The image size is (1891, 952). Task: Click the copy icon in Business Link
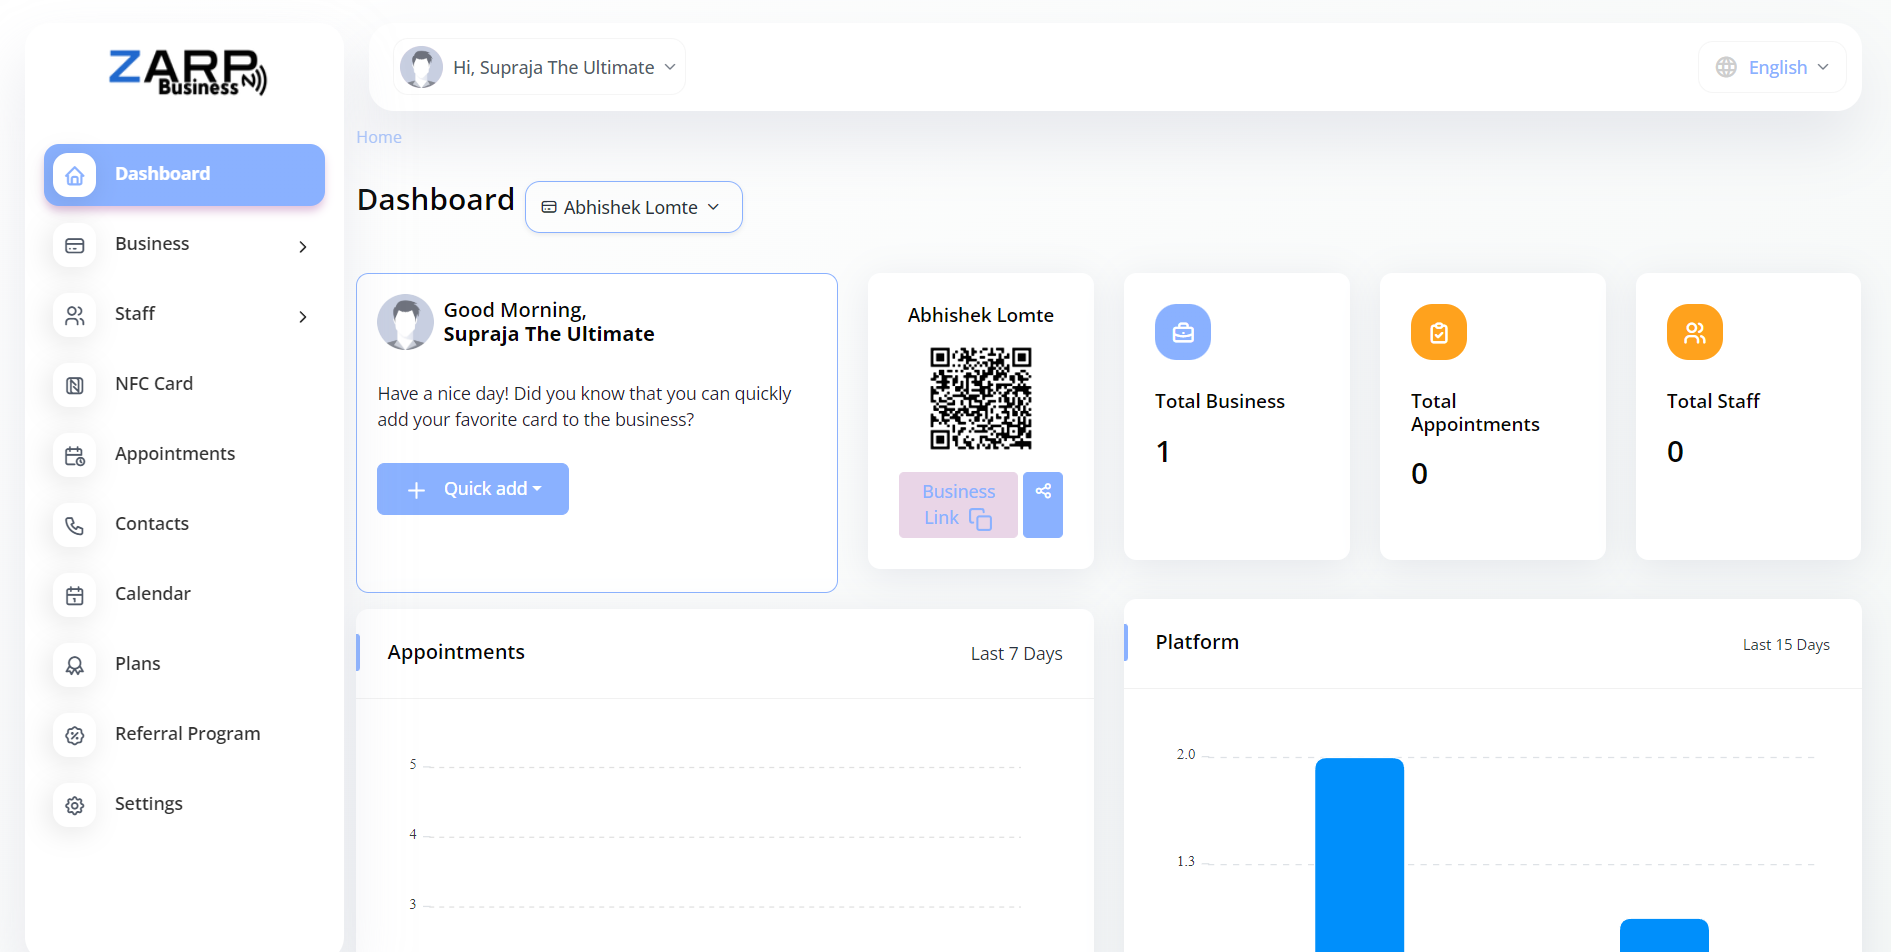(981, 519)
